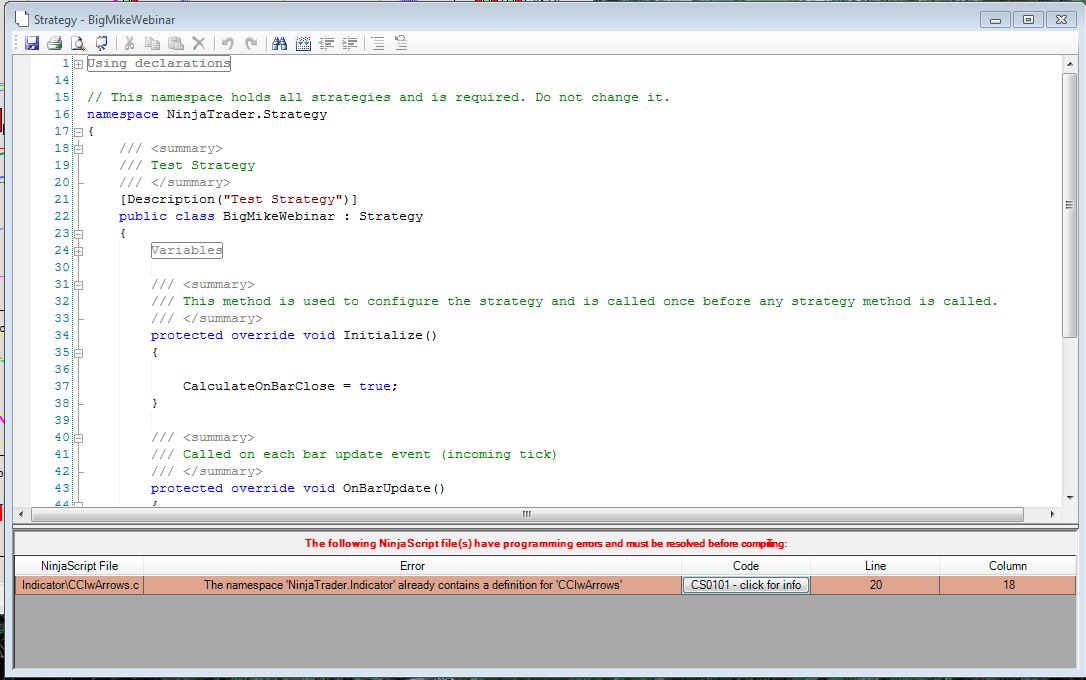Click the NinjaScript File column header
Screen dimensions: 1086x680
pyautogui.click(x=79, y=566)
